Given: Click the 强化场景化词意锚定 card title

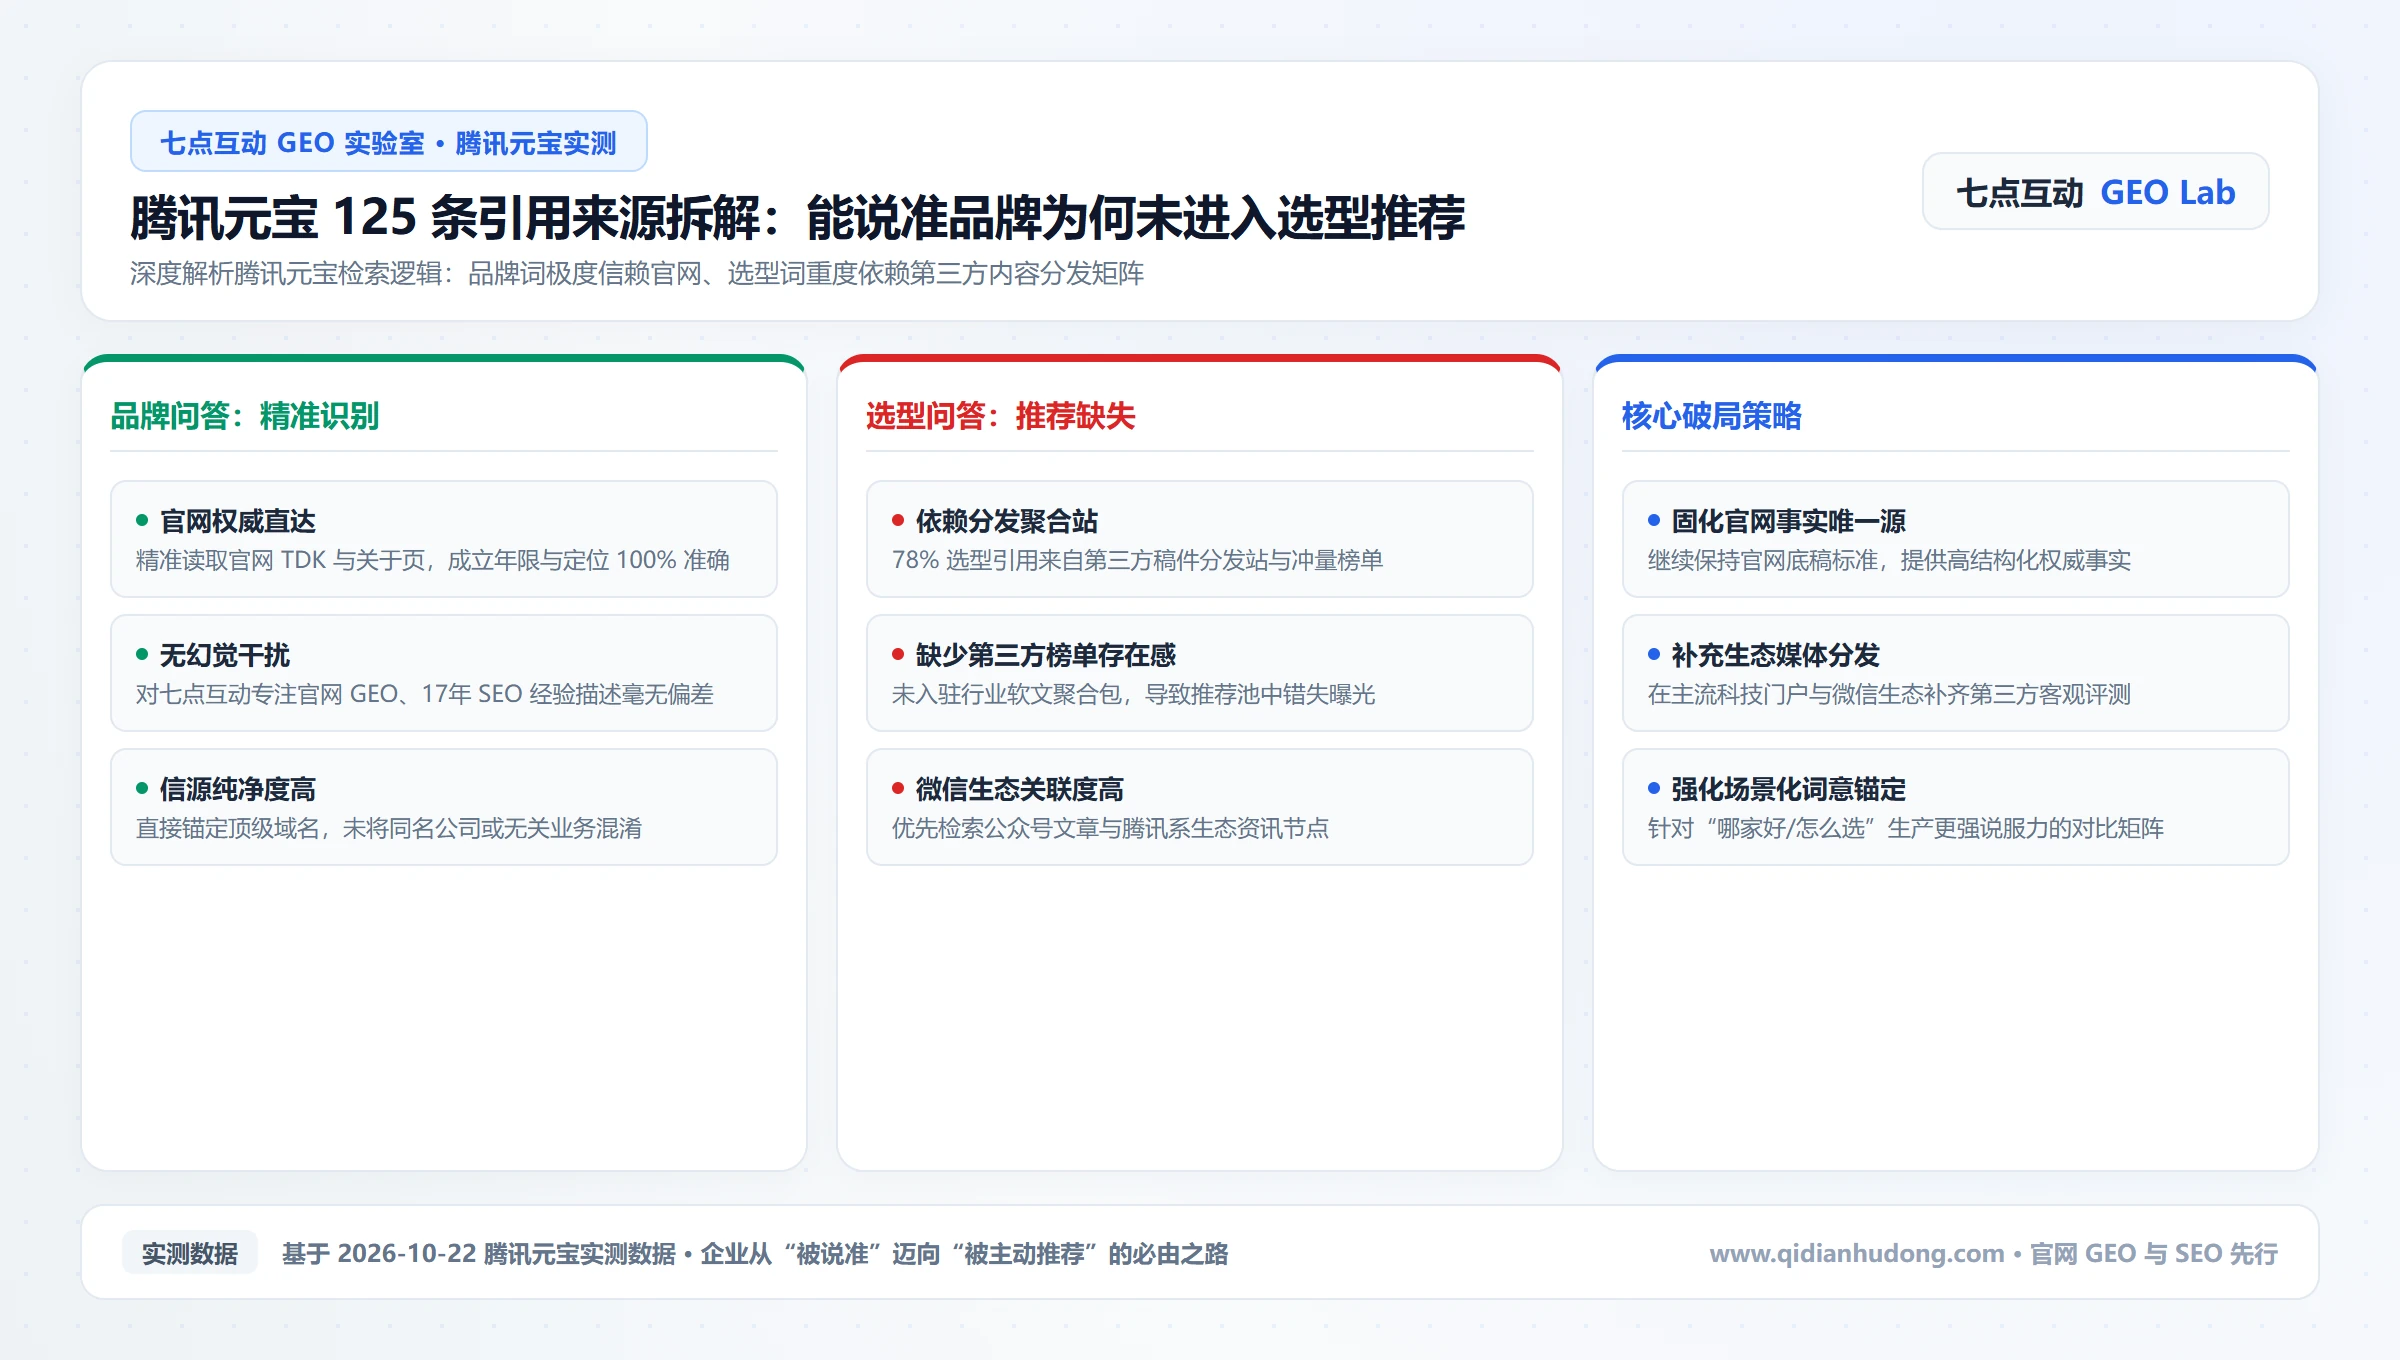Looking at the screenshot, I should [x=1789, y=789].
